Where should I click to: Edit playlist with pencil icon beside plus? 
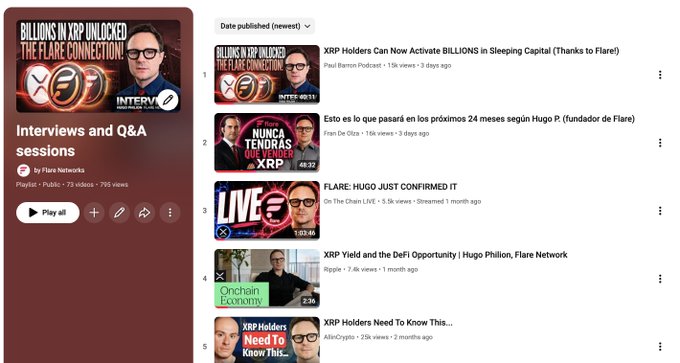pos(119,213)
